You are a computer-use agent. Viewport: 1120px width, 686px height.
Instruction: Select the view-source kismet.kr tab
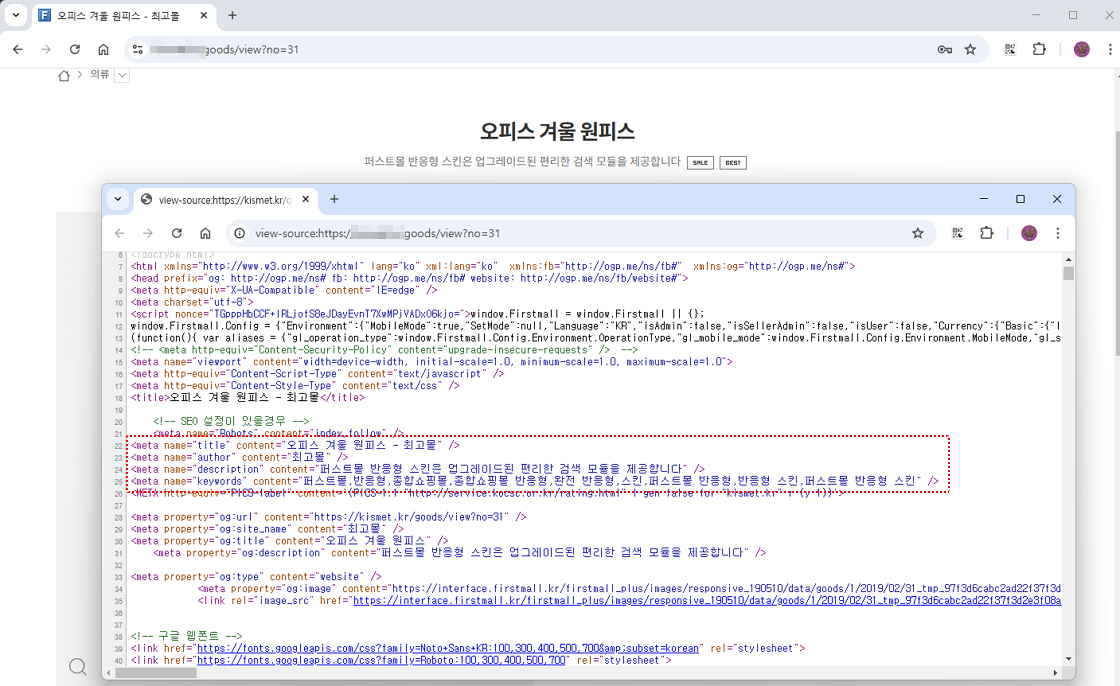click(x=224, y=199)
